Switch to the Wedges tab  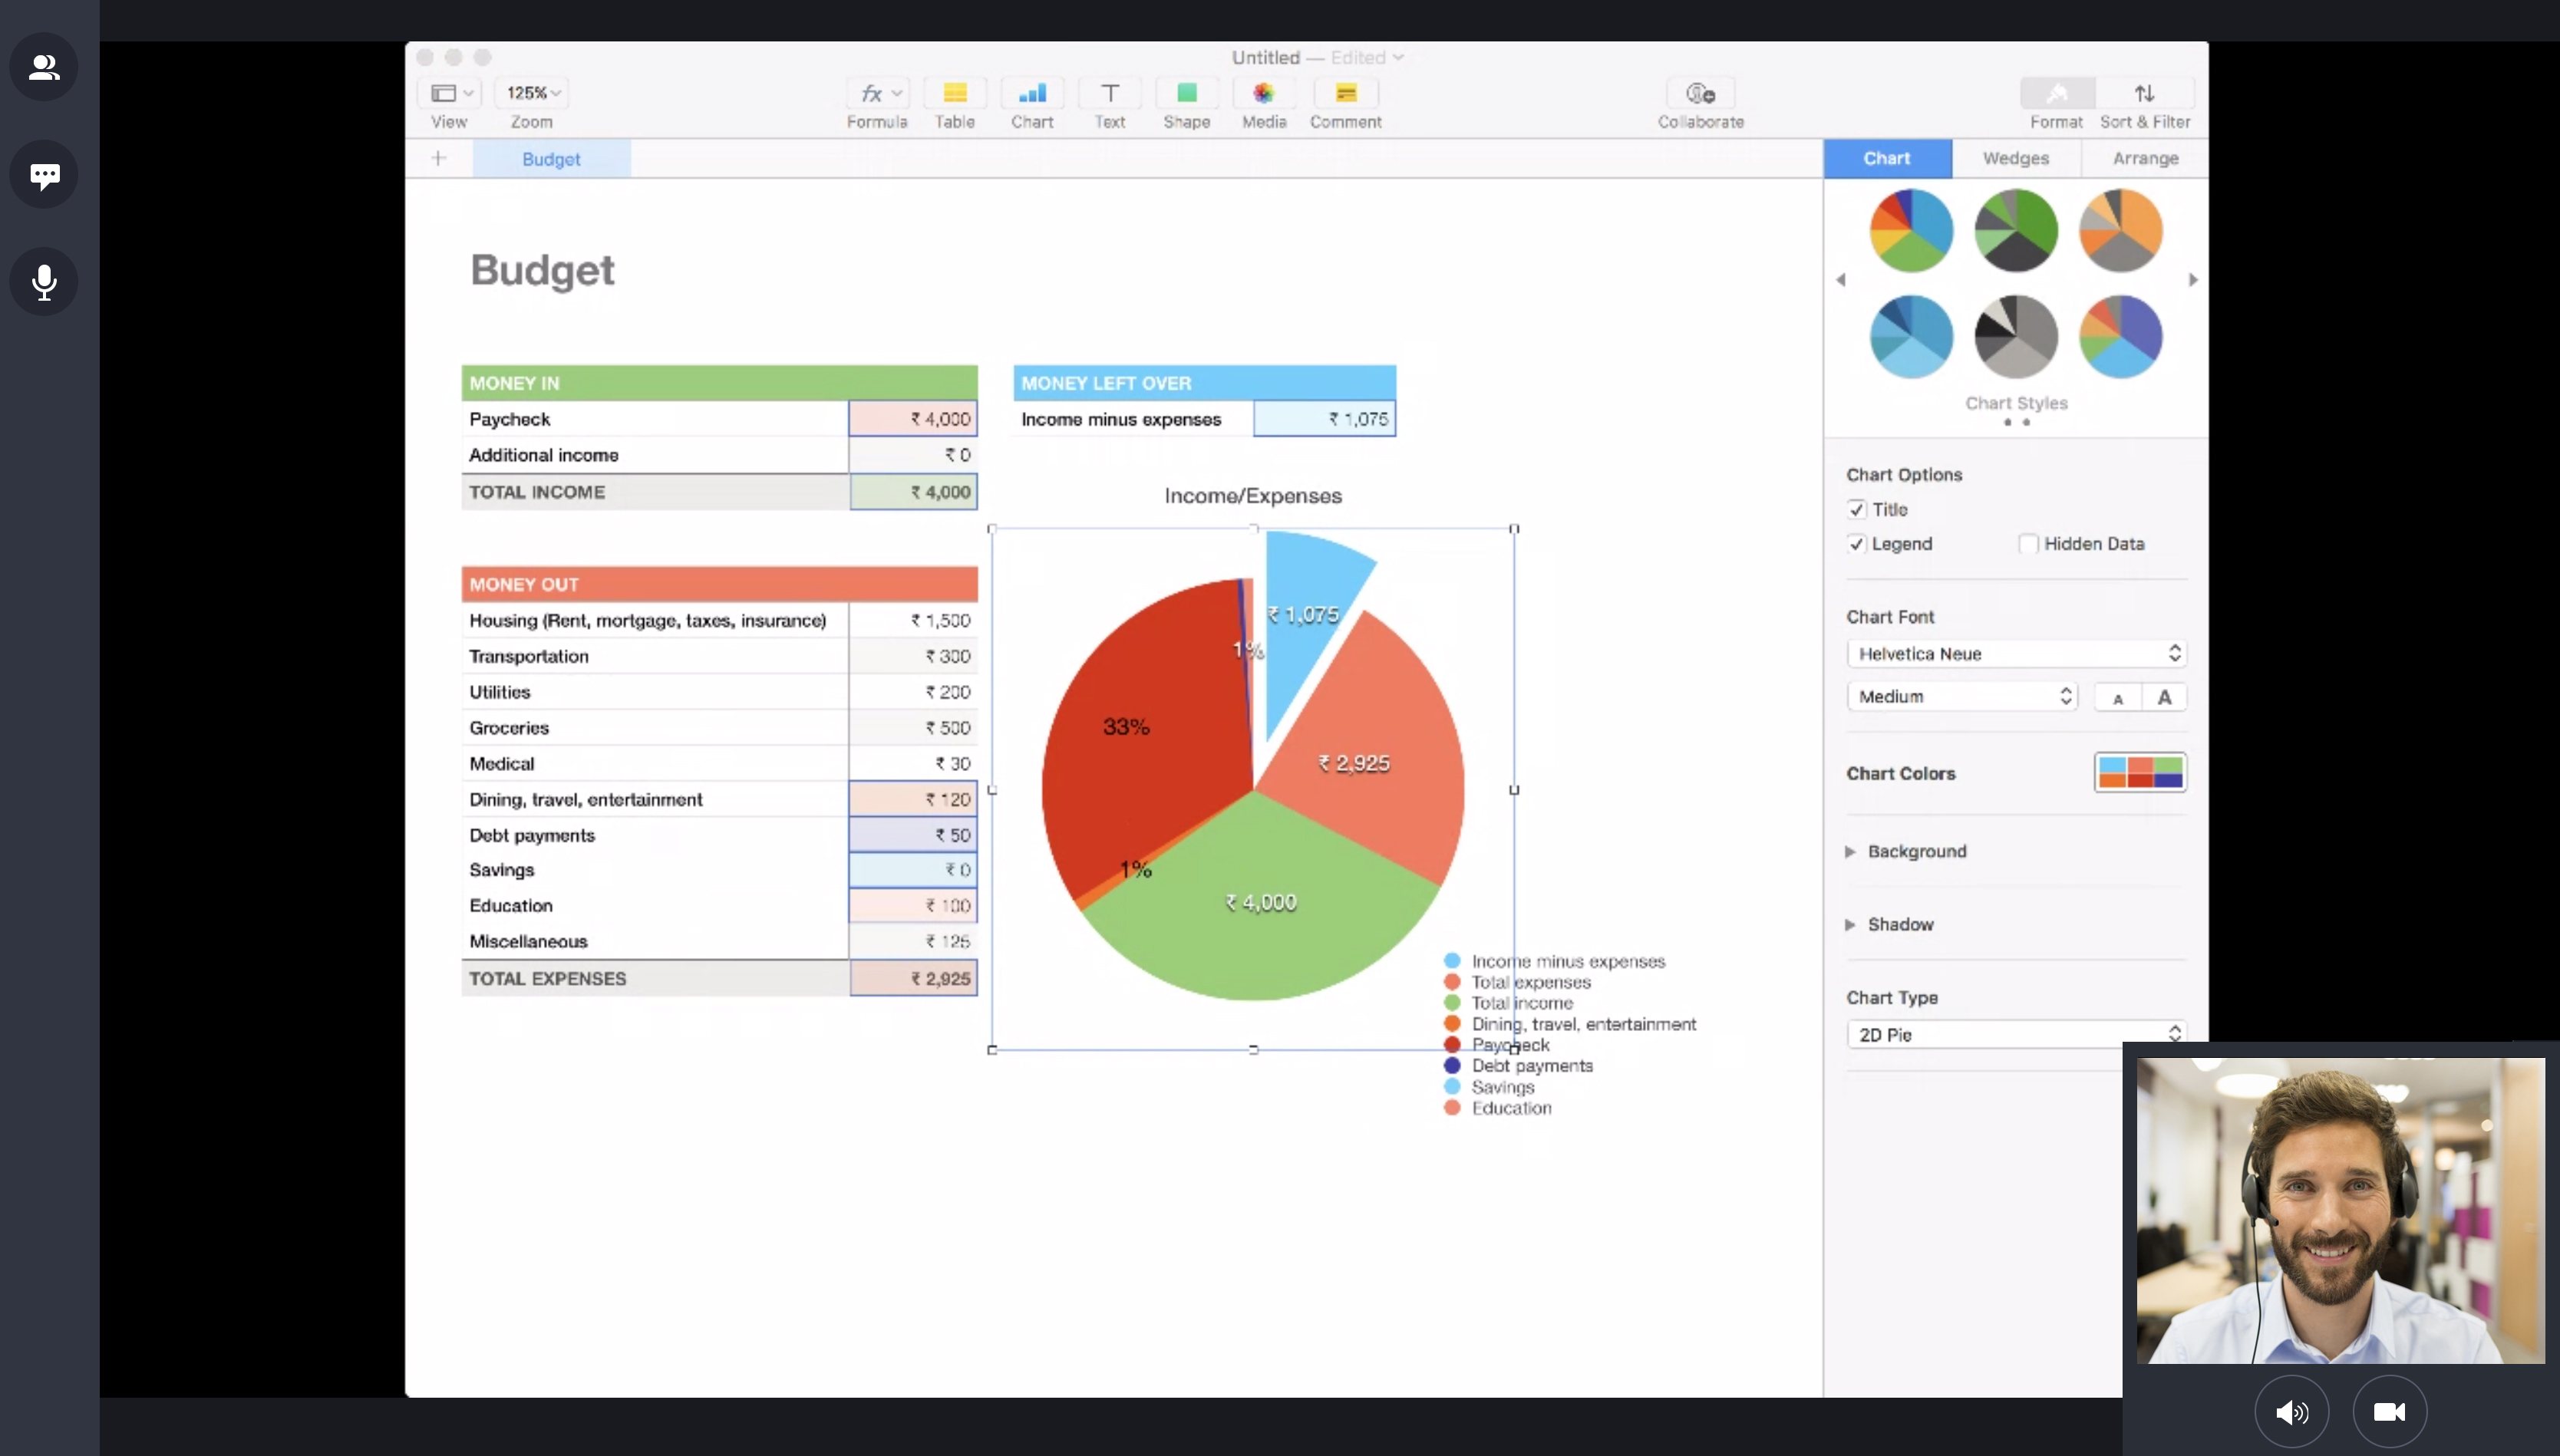tap(2016, 158)
